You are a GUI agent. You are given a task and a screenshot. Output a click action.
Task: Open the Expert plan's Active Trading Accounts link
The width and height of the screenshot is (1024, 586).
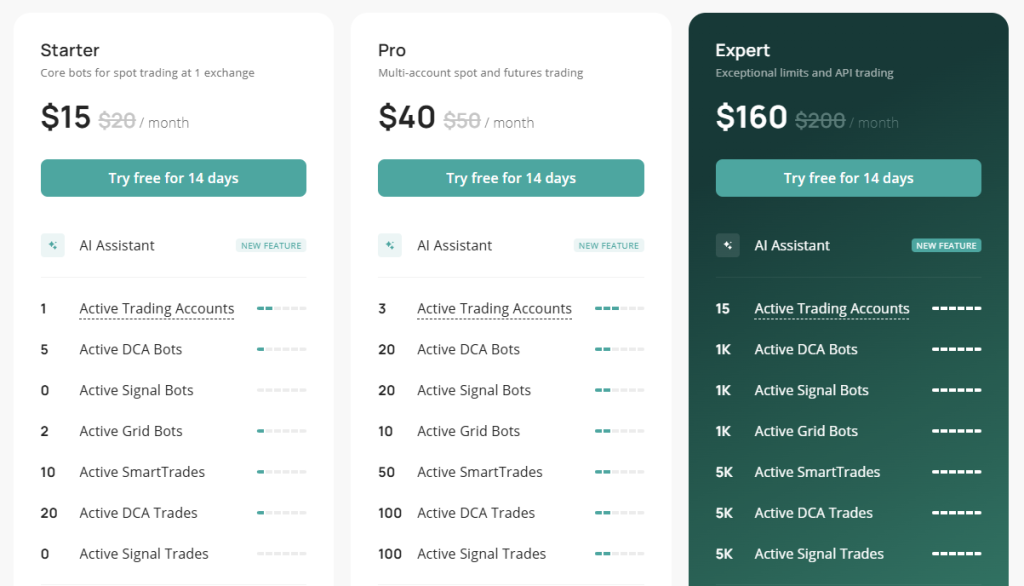point(832,309)
